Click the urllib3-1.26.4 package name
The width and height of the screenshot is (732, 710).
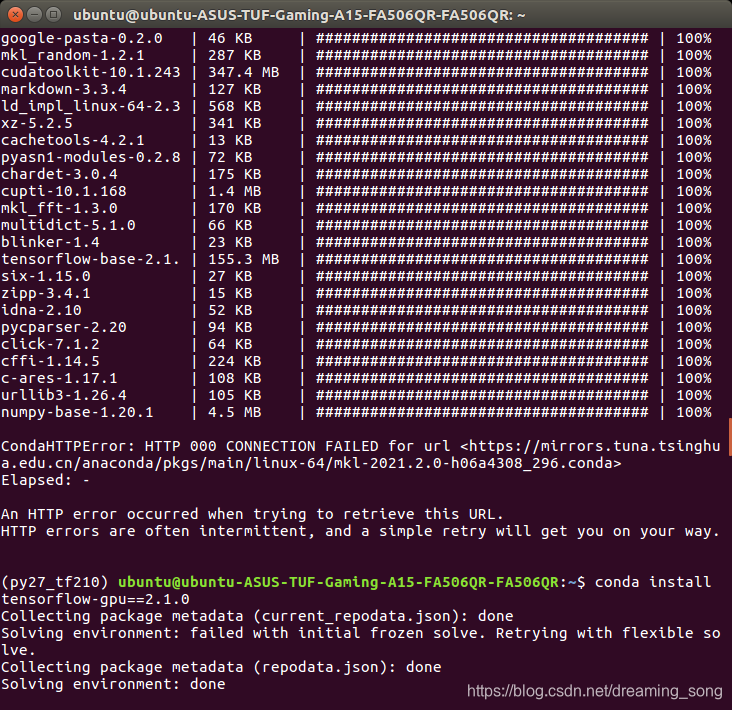coord(64,395)
